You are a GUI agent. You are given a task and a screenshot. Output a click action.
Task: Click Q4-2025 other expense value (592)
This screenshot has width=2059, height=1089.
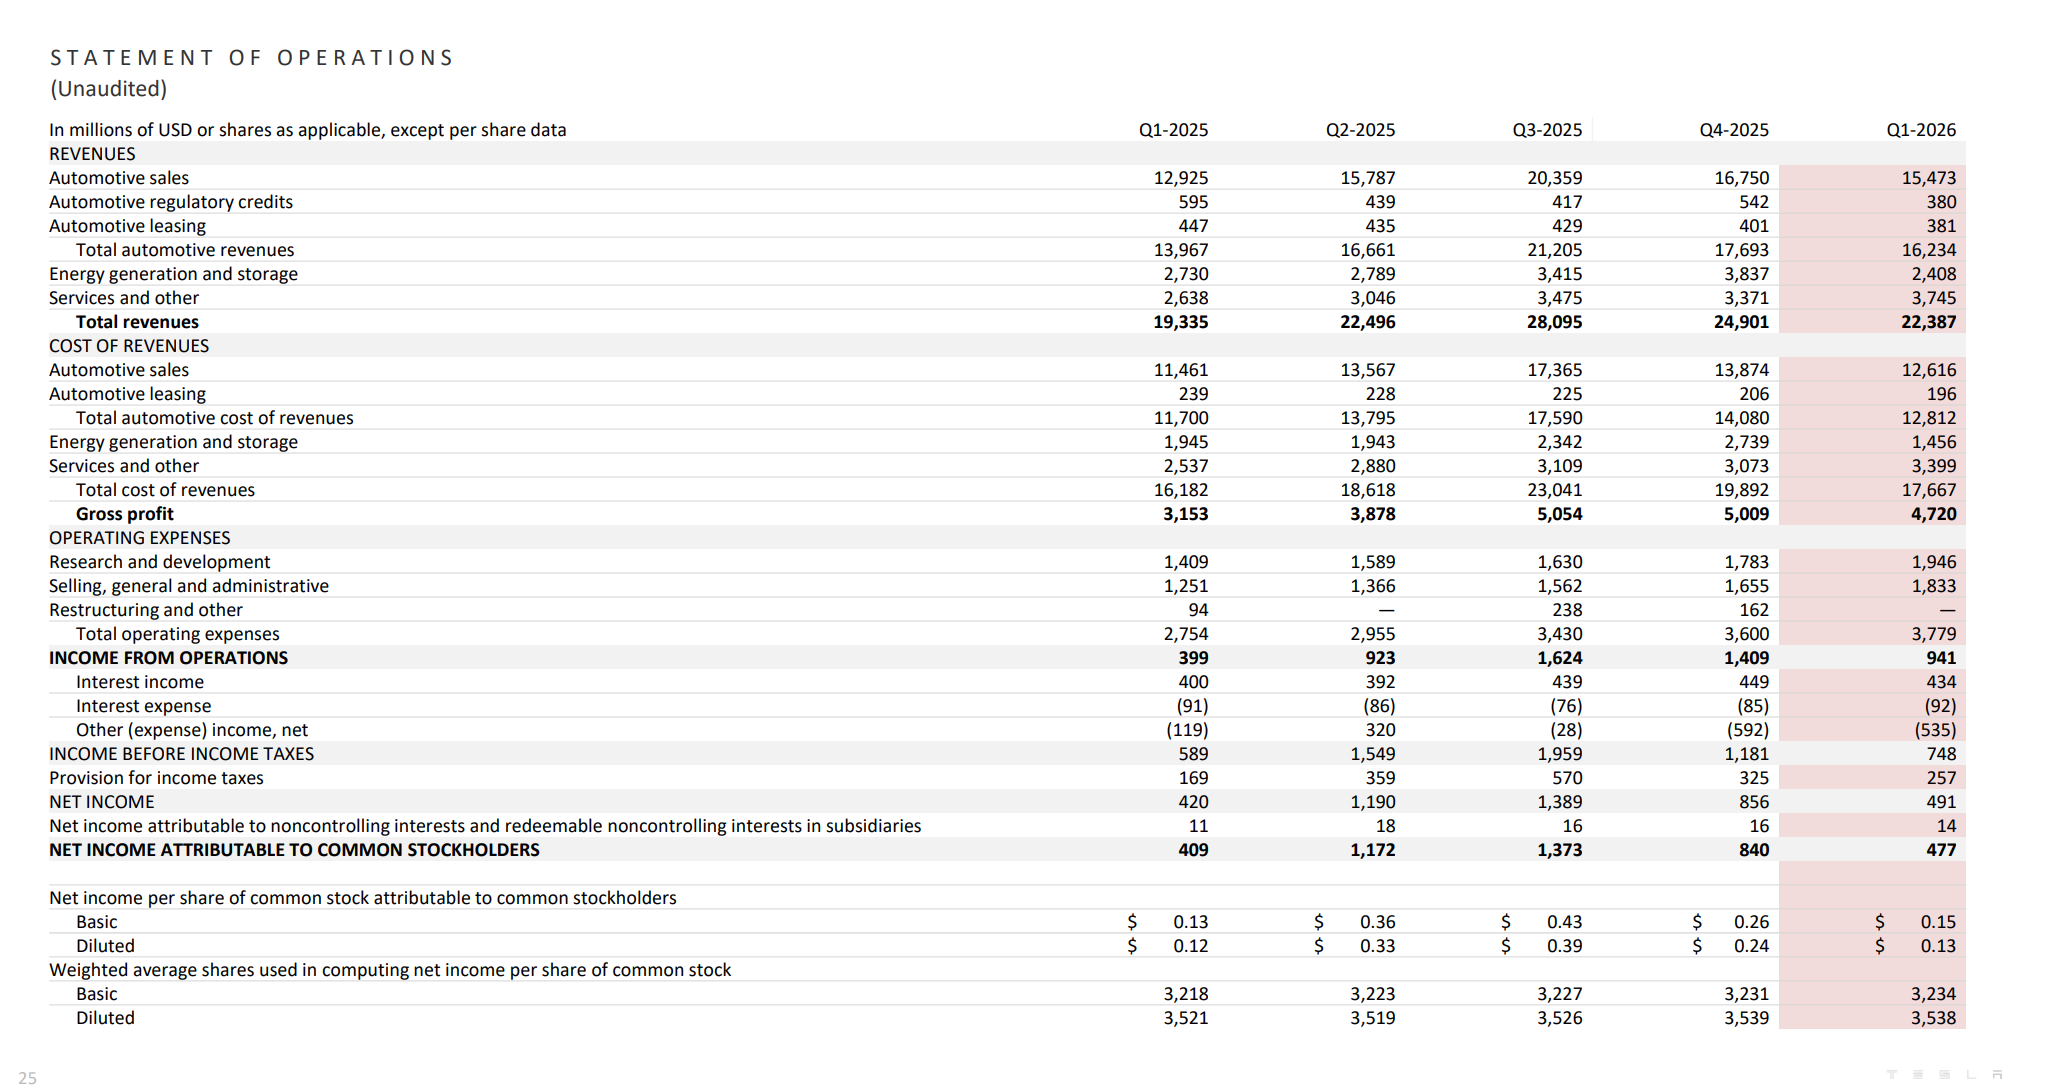pyautogui.click(x=1747, y=730)
